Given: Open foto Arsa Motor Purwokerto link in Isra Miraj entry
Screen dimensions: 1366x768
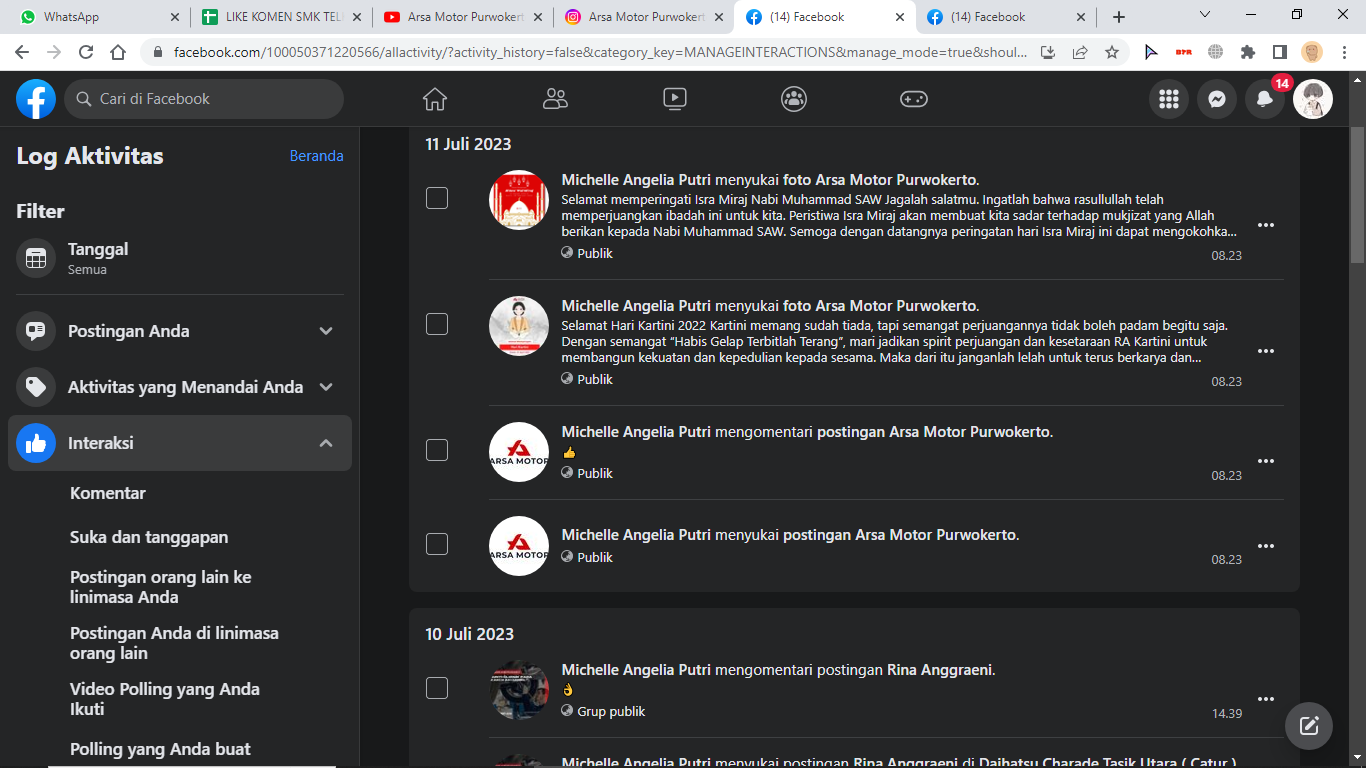Looking at the screenshot, I should (x=880, y=180).
